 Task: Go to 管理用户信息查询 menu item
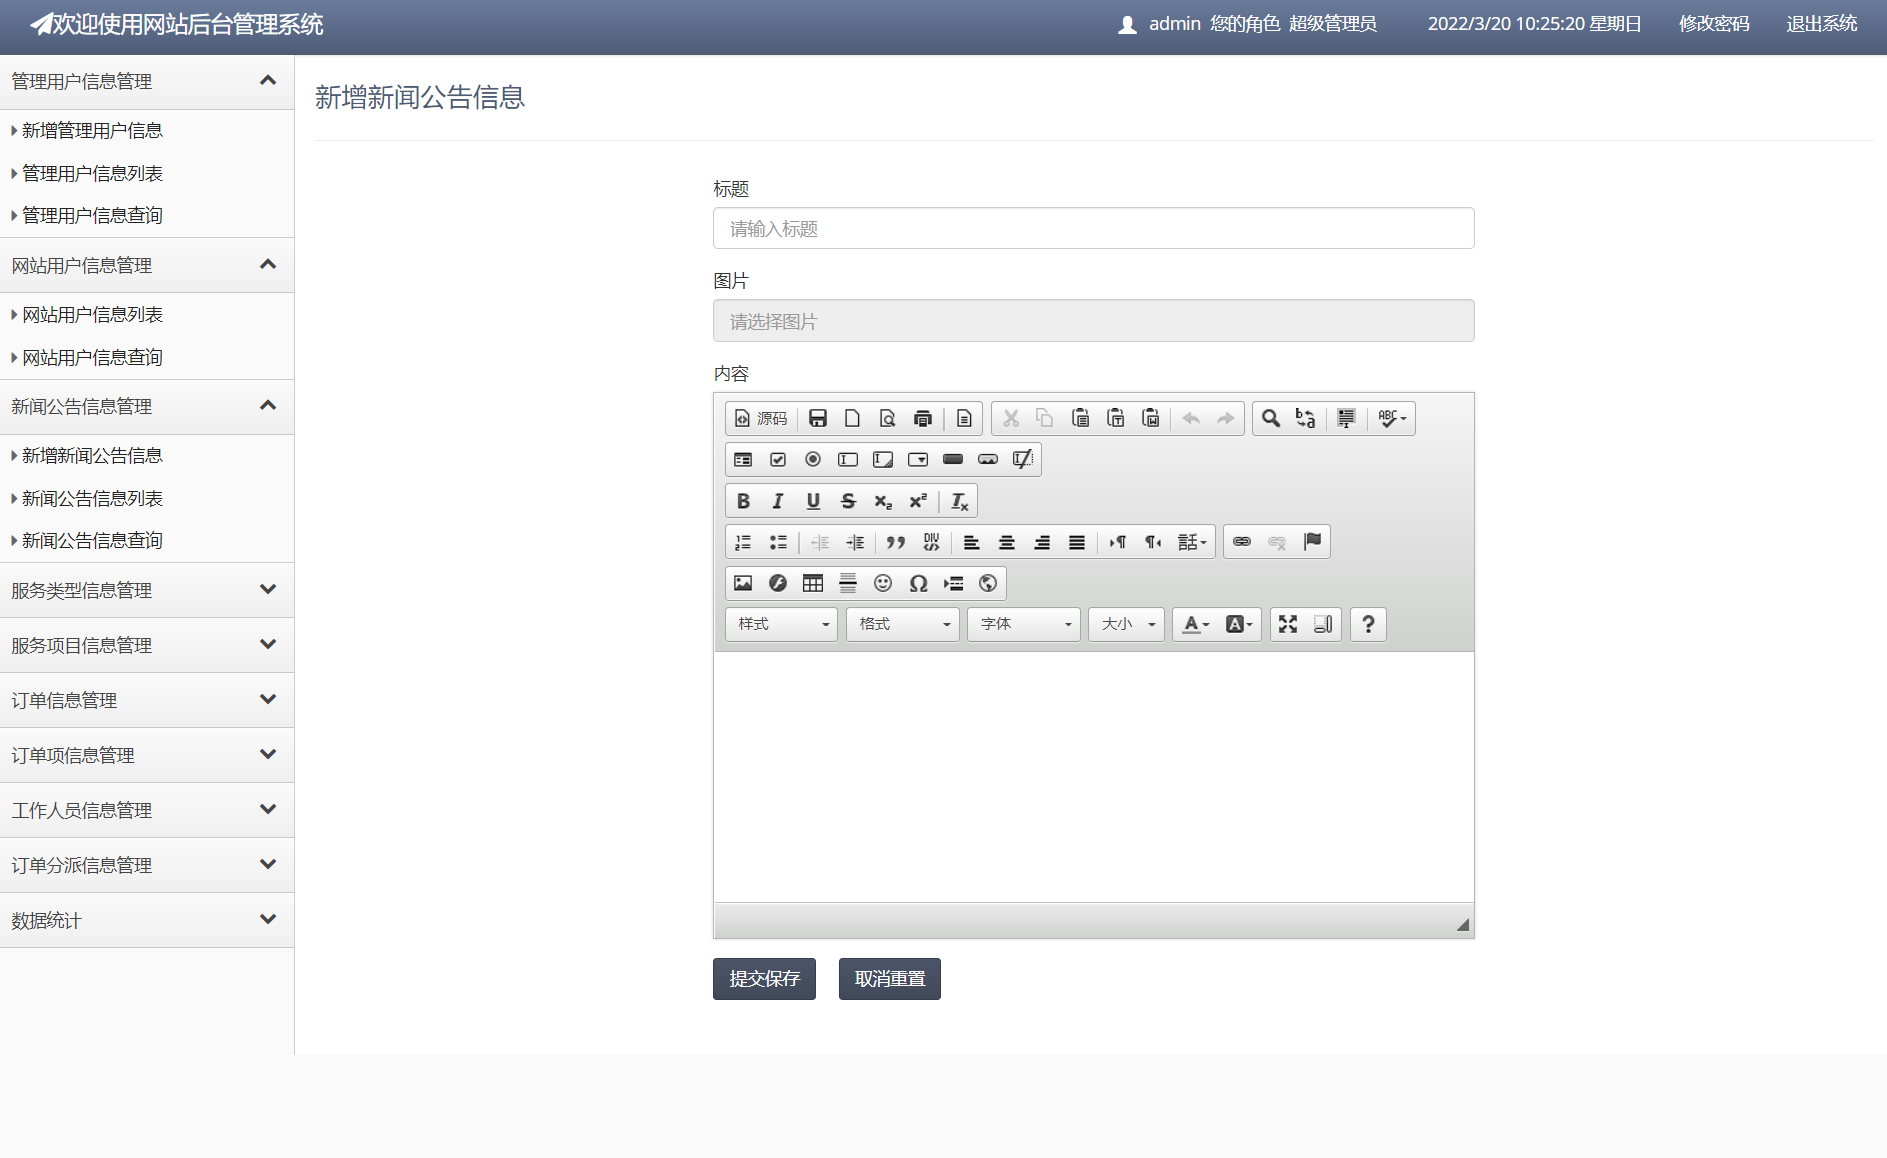point(92,215)
